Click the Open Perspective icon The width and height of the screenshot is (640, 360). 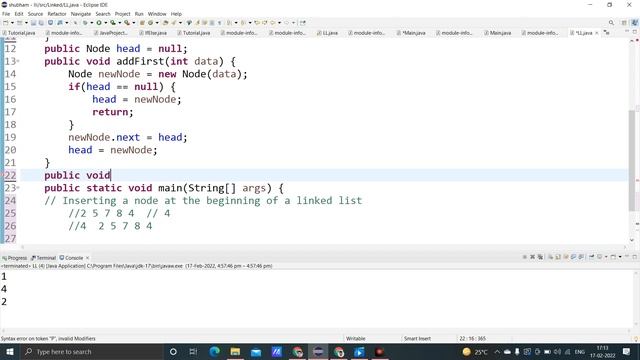624,23
